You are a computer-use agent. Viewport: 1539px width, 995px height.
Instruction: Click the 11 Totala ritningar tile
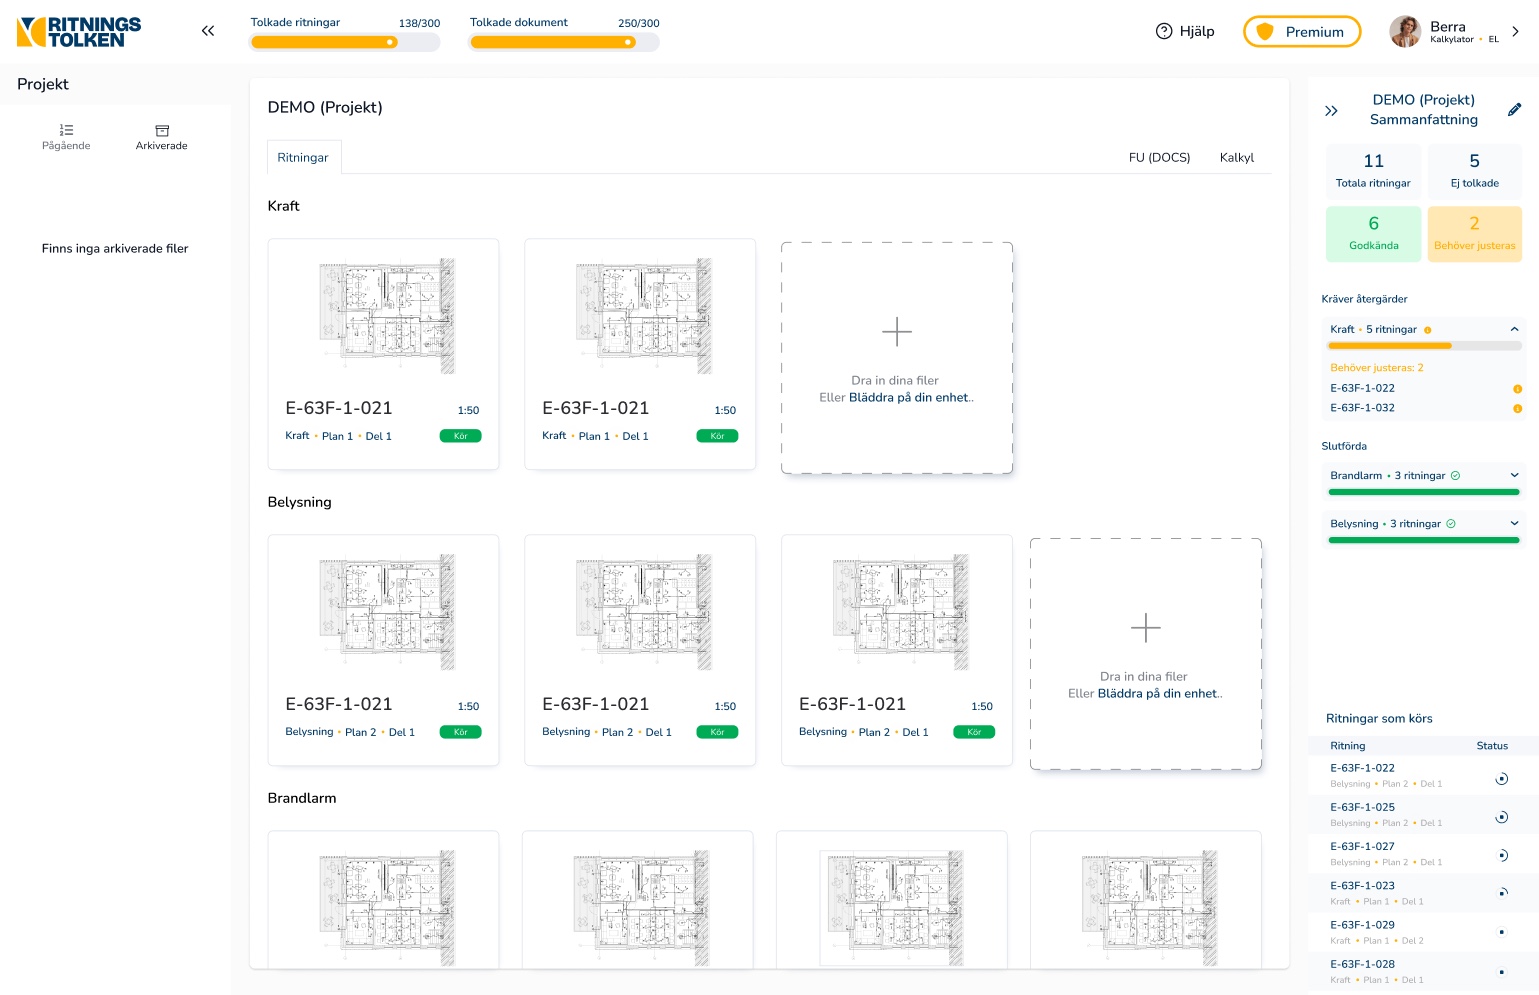pos(1373,170)
